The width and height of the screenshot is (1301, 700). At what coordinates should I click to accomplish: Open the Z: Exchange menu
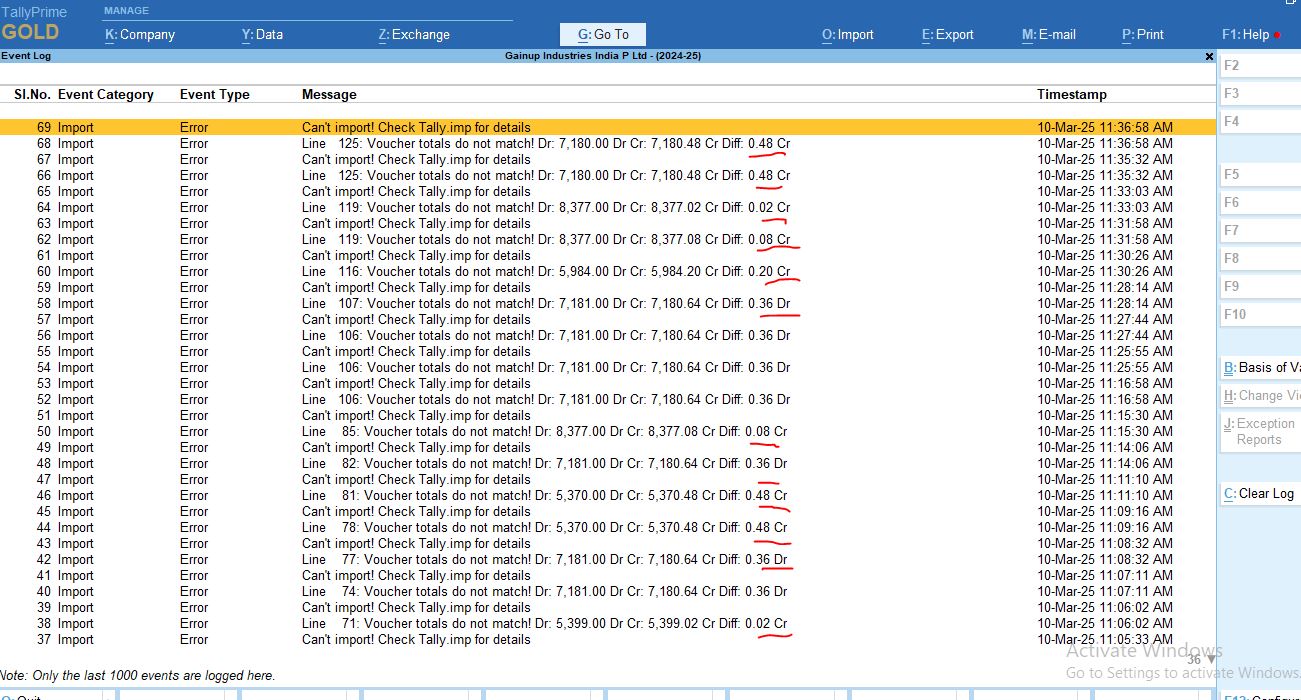click(x=414, y=34)
